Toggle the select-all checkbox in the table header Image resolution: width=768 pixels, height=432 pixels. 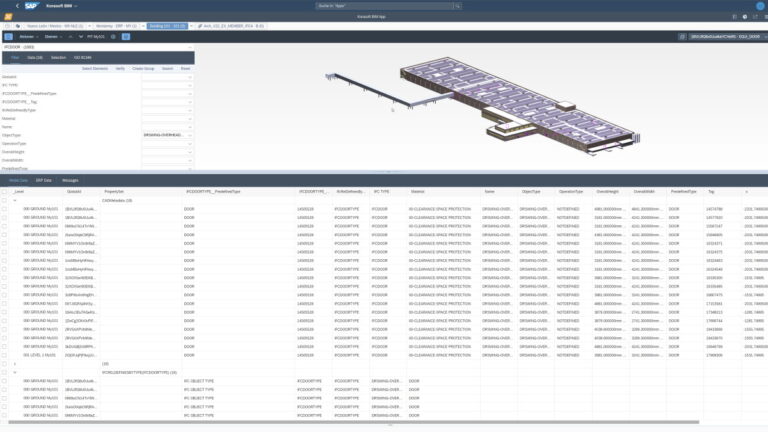click(5, 190)
